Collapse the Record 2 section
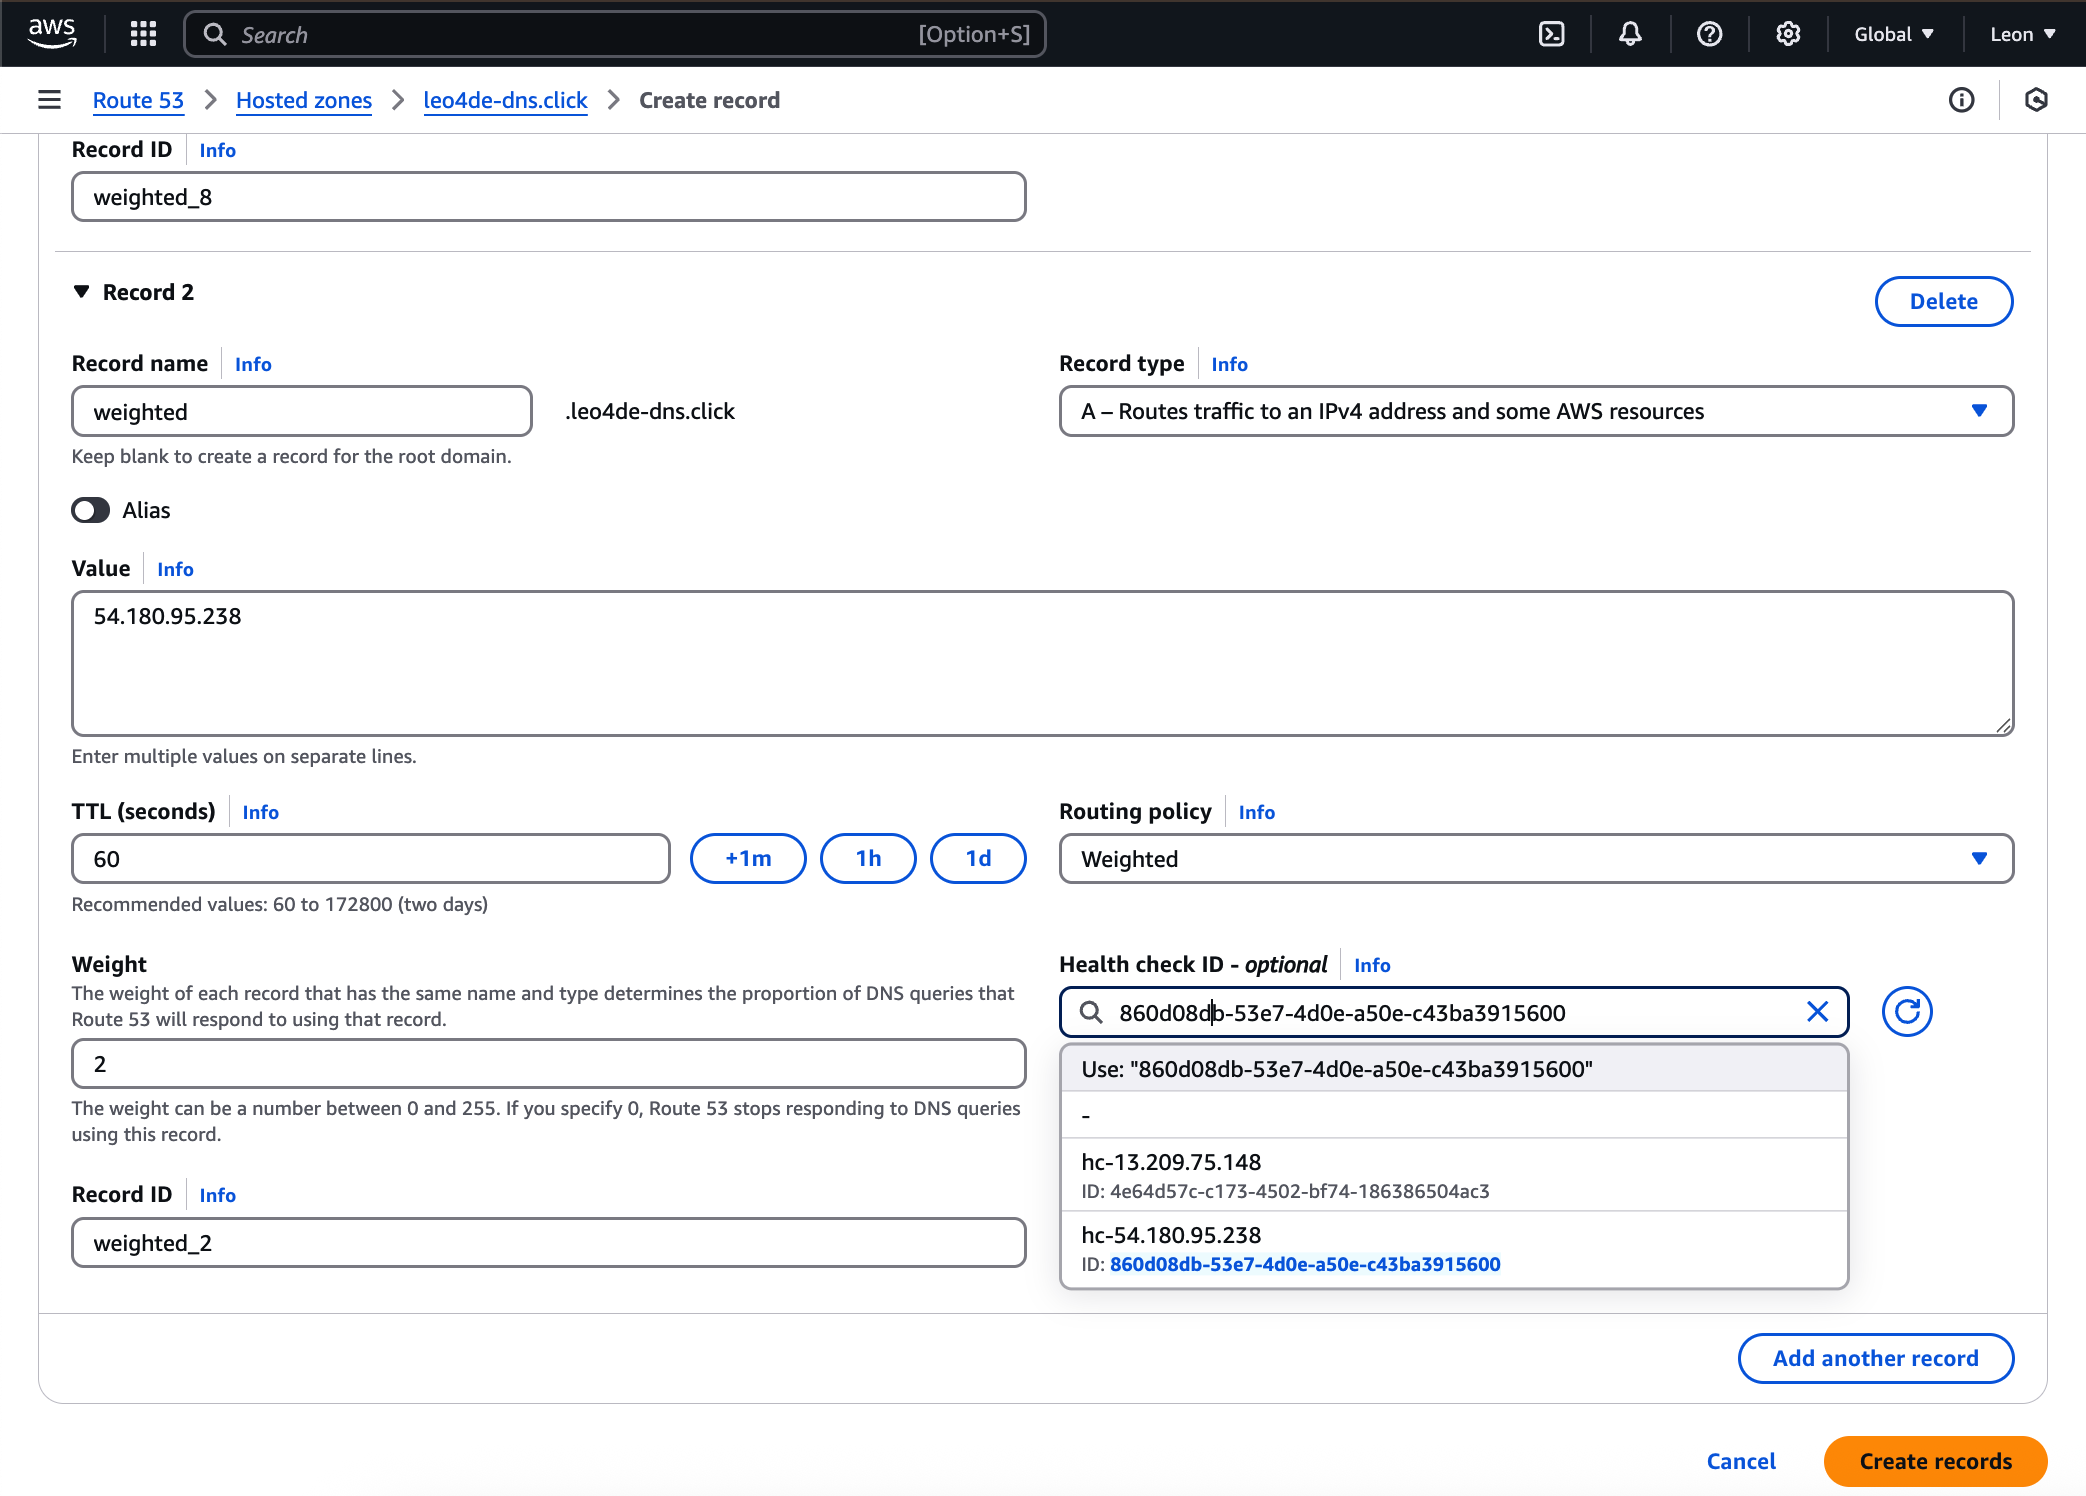2086x1496 pixels. coord(82,292)
